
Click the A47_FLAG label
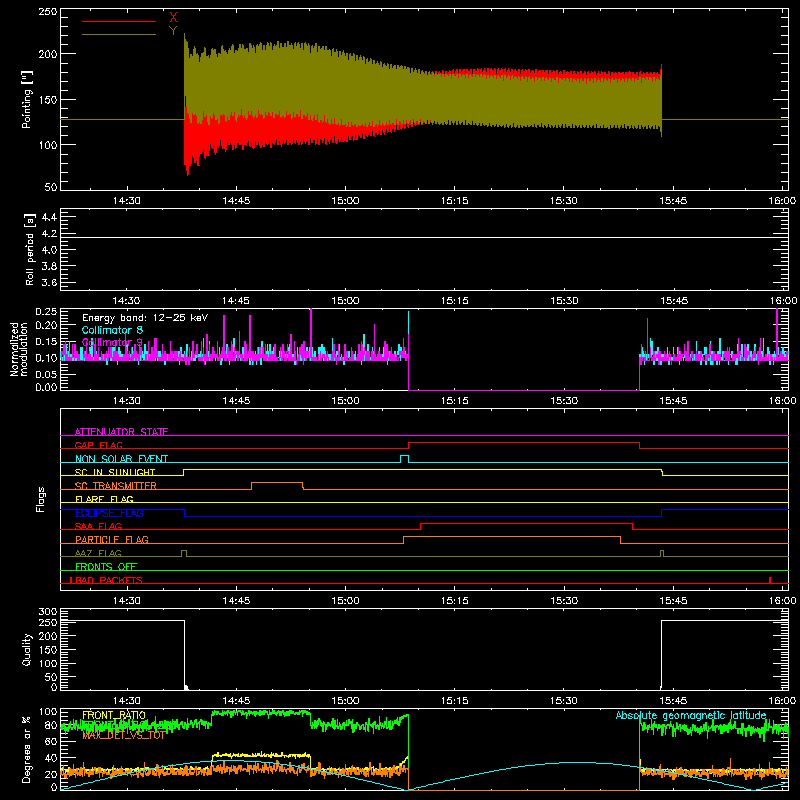pyautogui.click(x=98, y=553)
